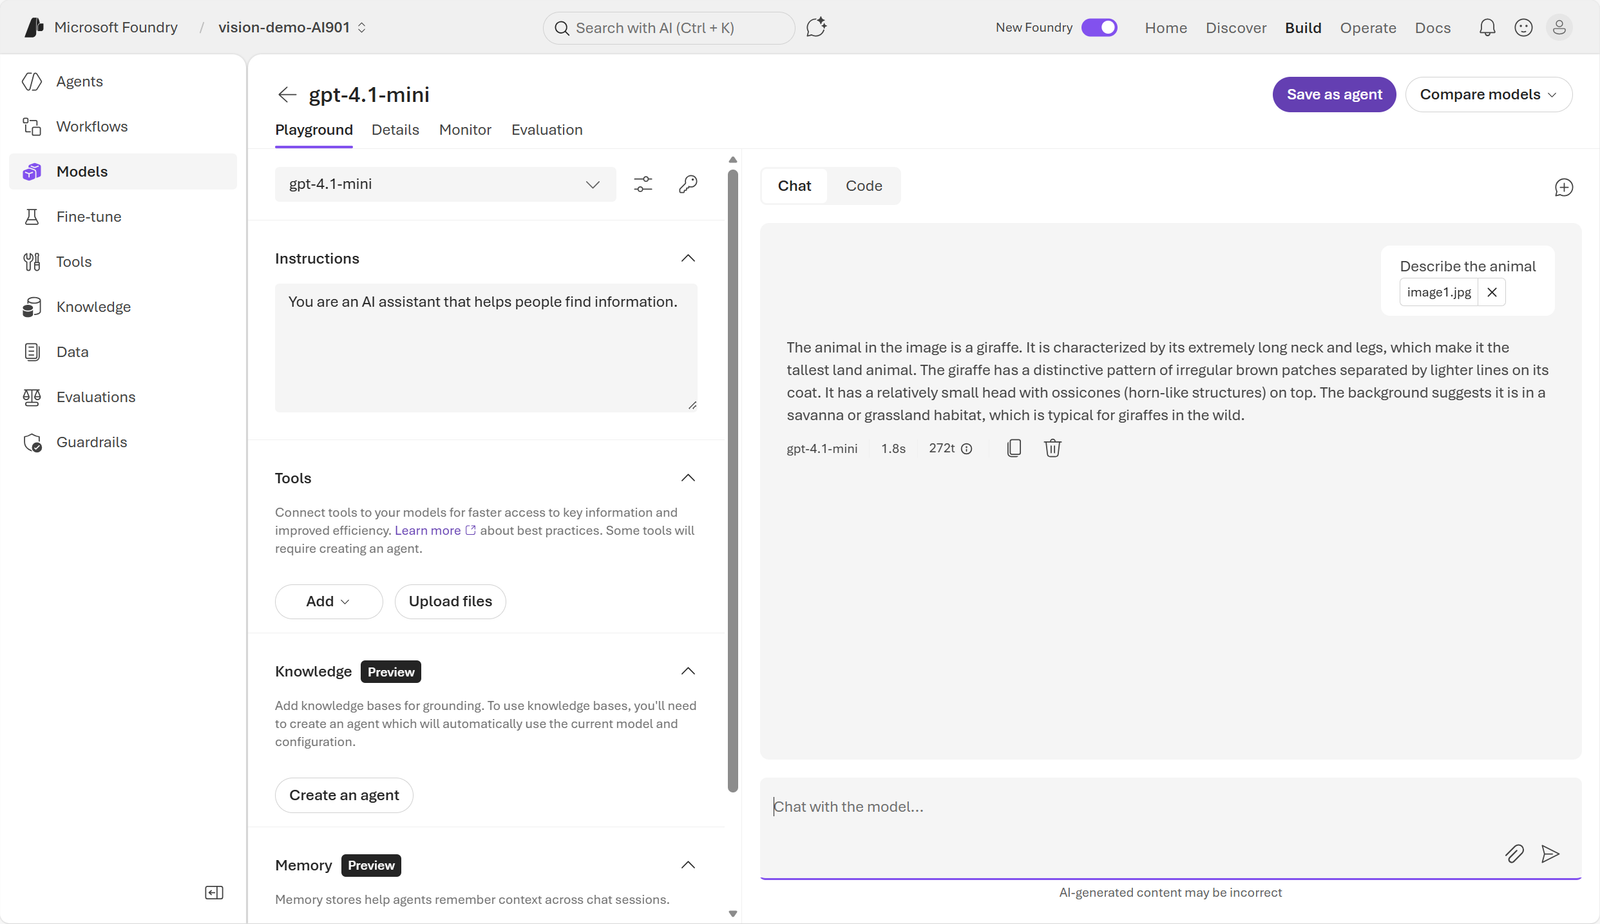1600x924 pixels.
Task: Click the Upload files button
Action: click(x=450, y=601)
